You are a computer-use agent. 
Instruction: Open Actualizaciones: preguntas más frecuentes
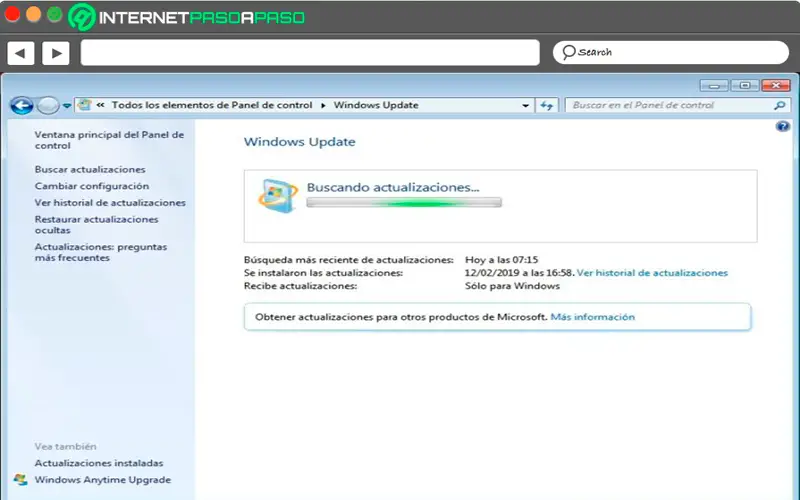click(x=101, y=252)
